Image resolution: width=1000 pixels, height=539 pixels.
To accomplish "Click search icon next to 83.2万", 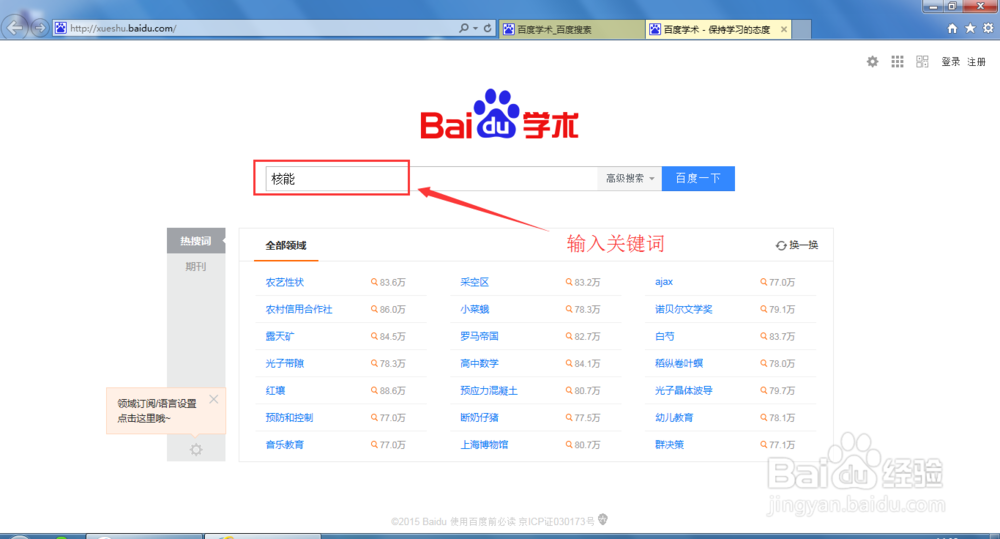I will [x=569, y=282].
